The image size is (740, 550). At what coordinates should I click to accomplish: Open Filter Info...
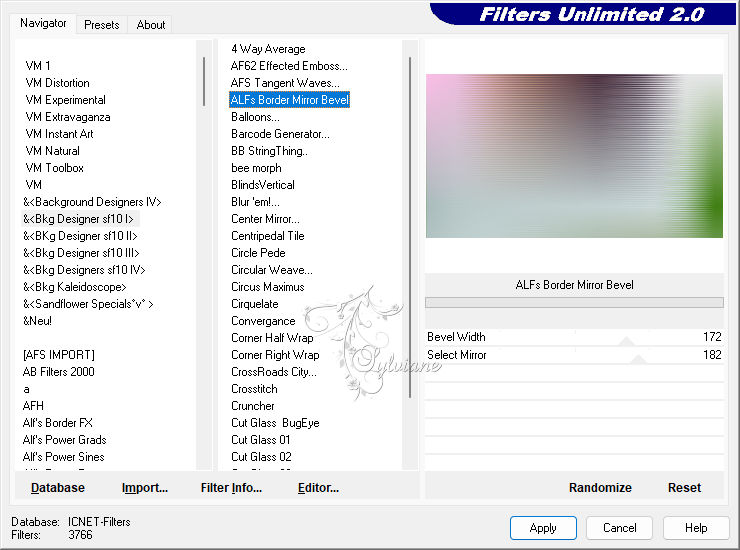[231, 488]
